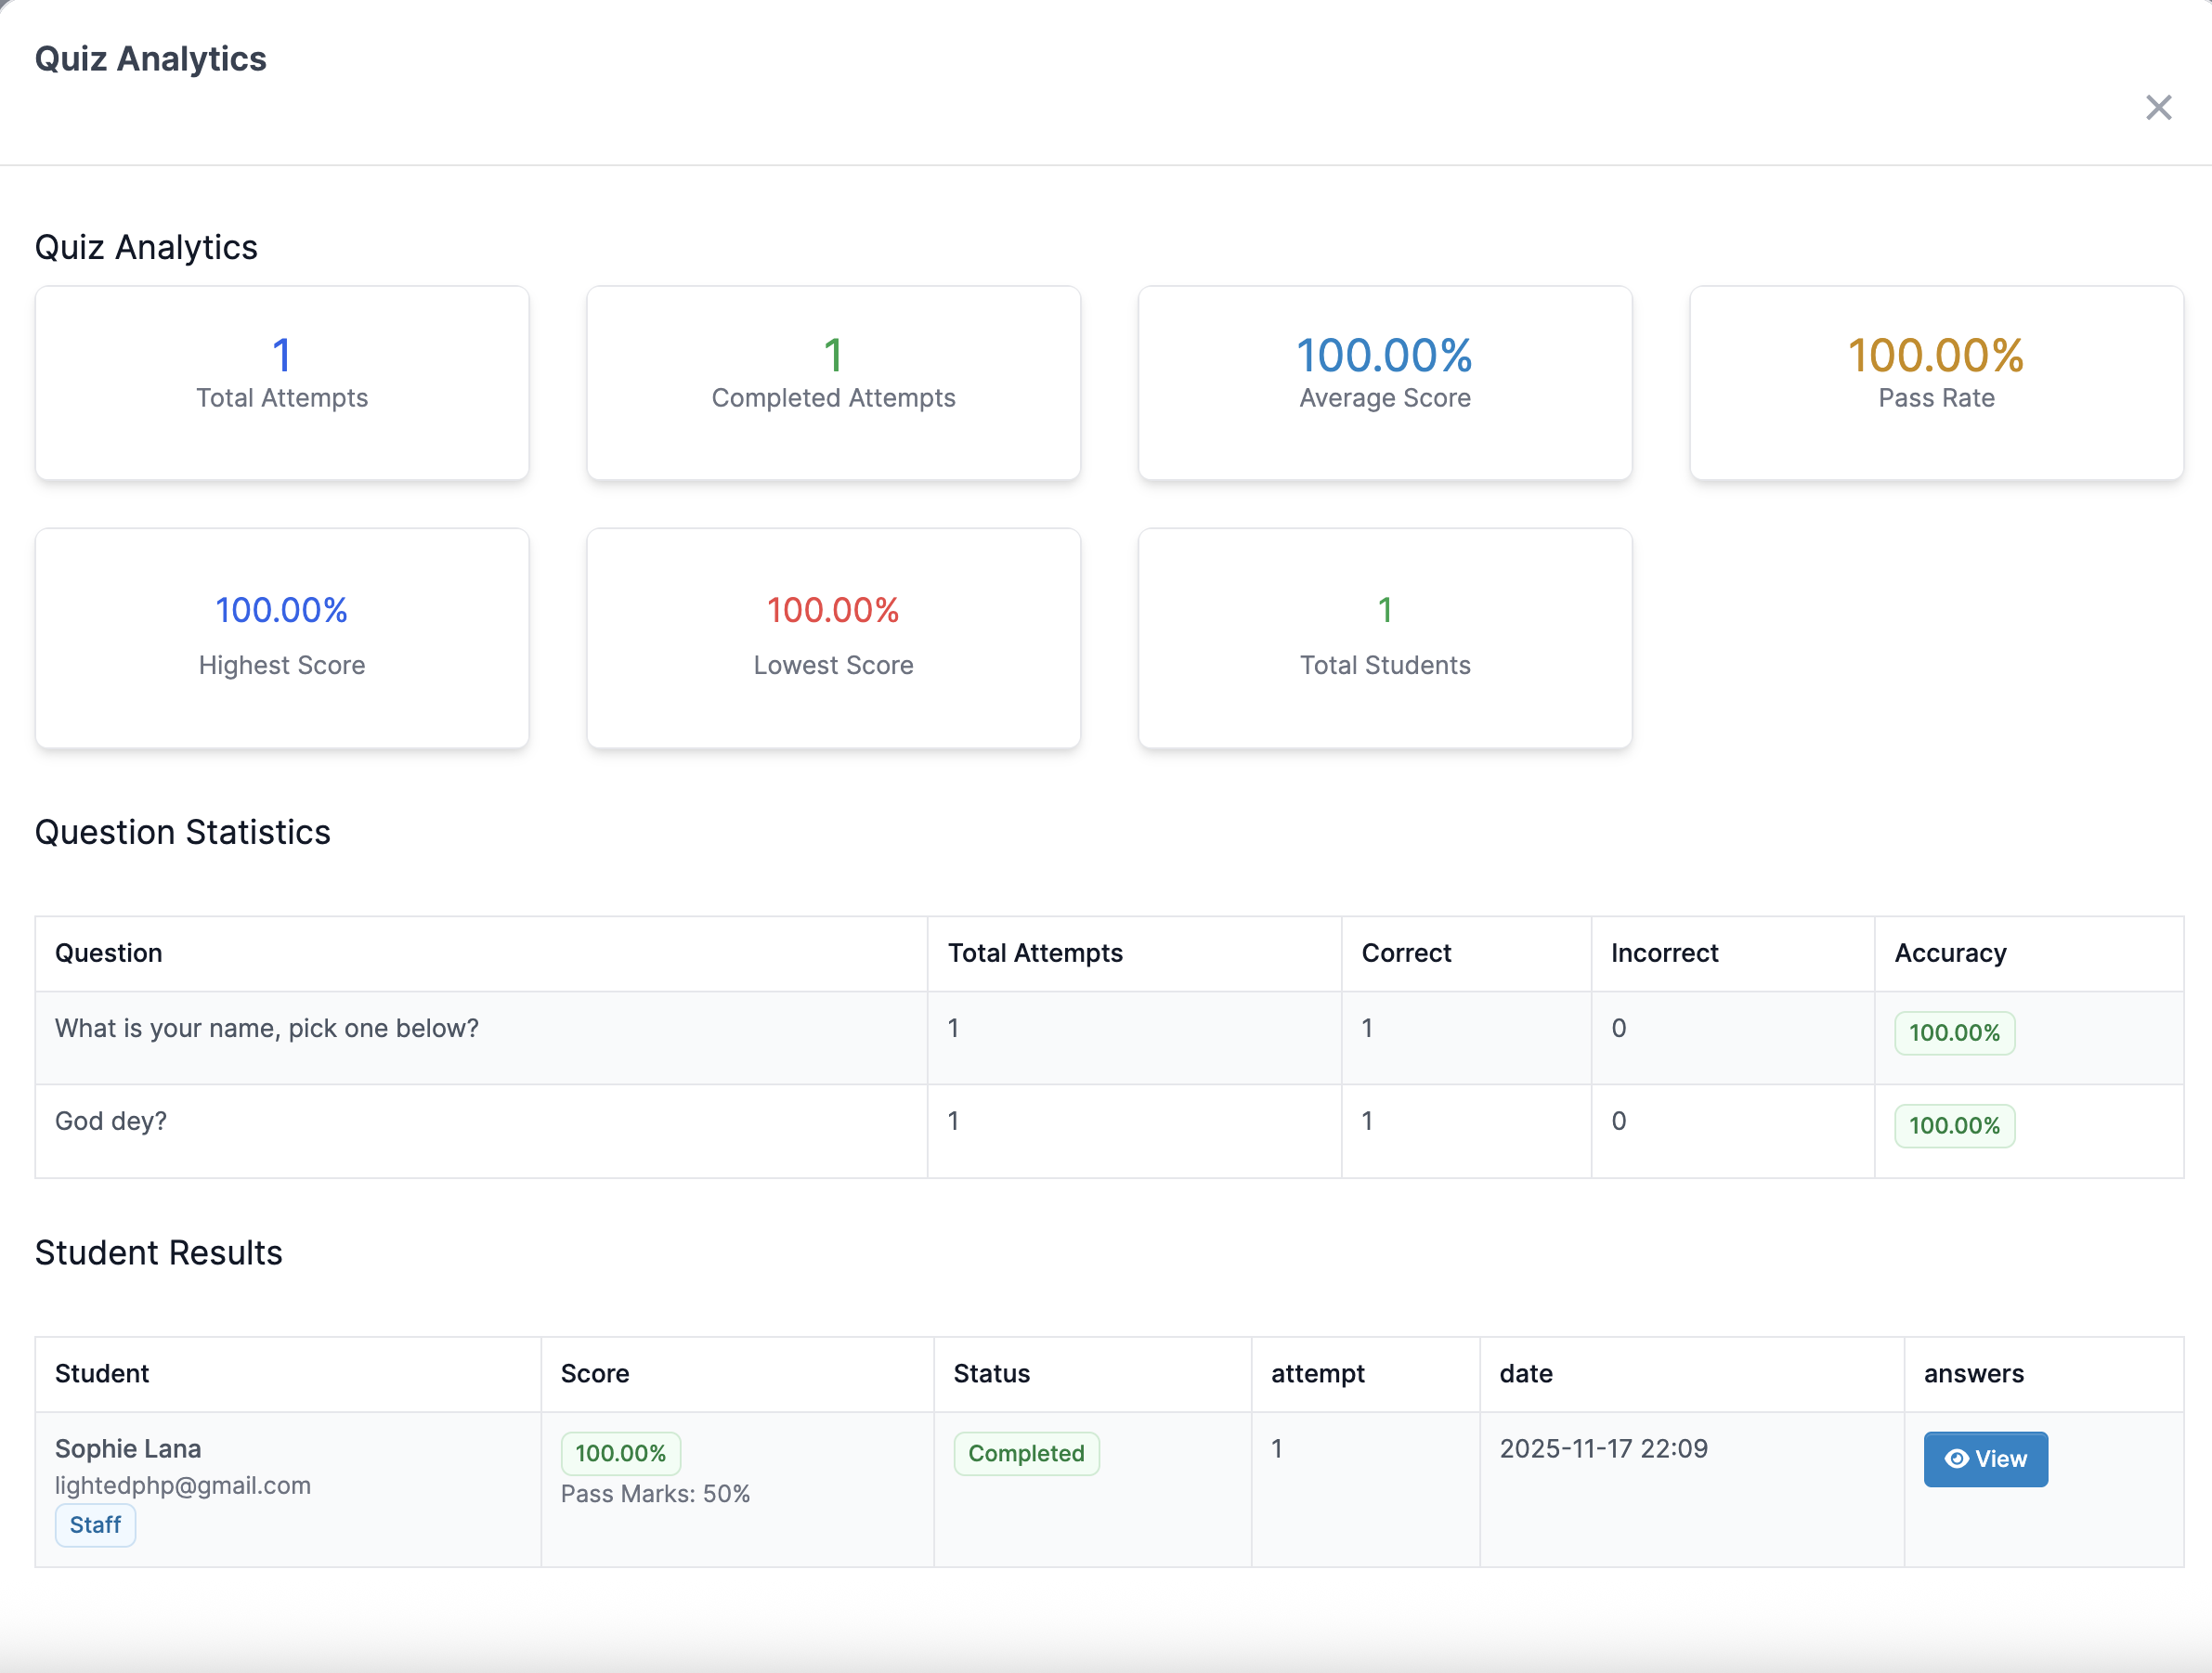Click the Accuracy column header
Viewport: 2212px width, 1673px height.
1950,953
